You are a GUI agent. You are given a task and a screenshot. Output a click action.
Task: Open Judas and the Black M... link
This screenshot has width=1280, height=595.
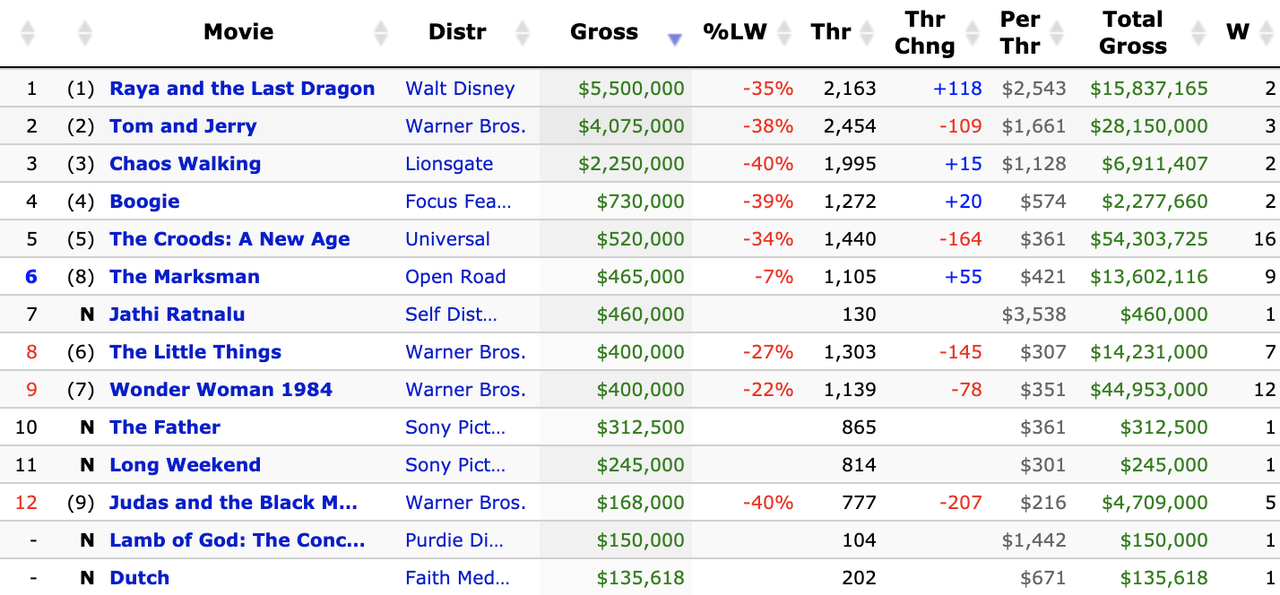pyautogui.click(x=233, y=503)
